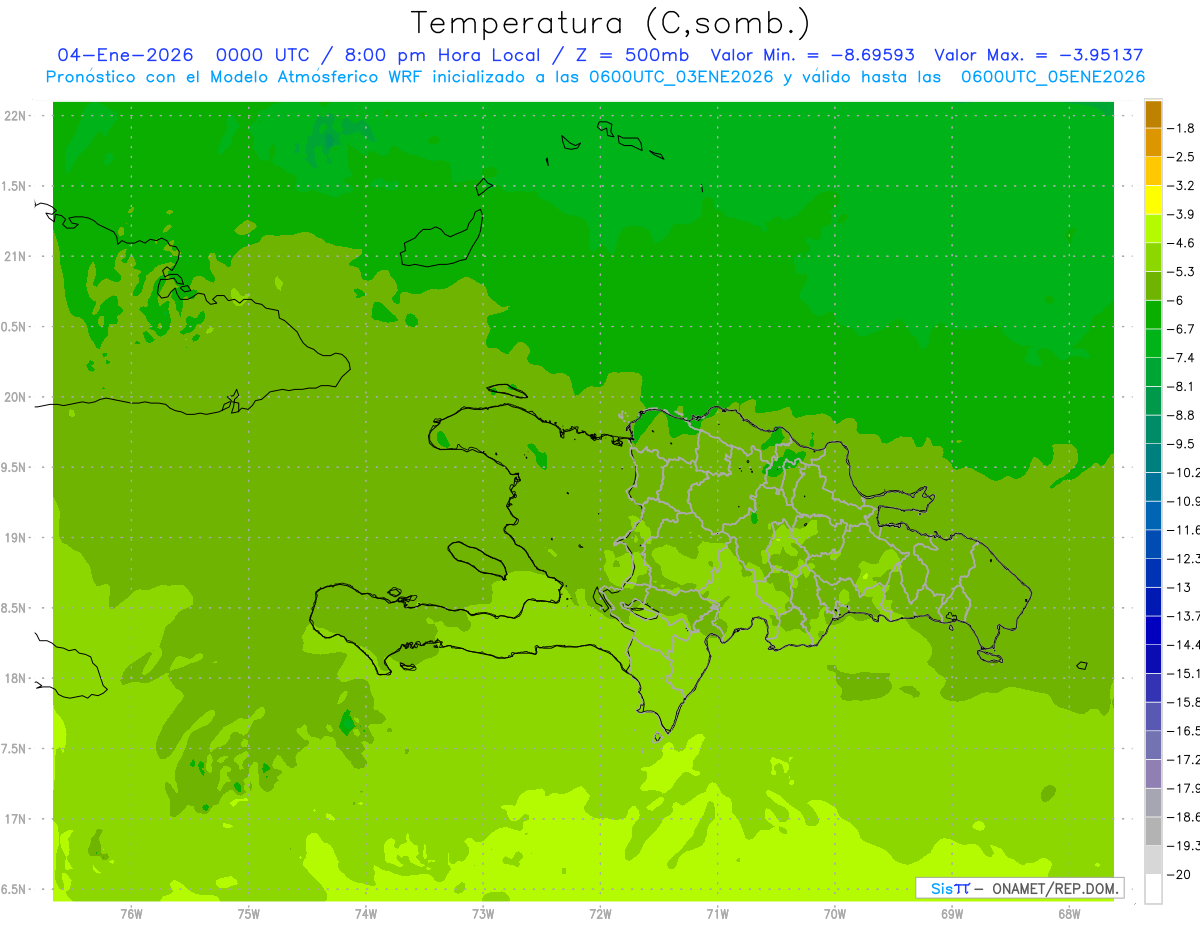Click the "-8.1" colorbar value
Image resolution: width=1200 pixels, height=927 pixels.
pos(1182,387)
